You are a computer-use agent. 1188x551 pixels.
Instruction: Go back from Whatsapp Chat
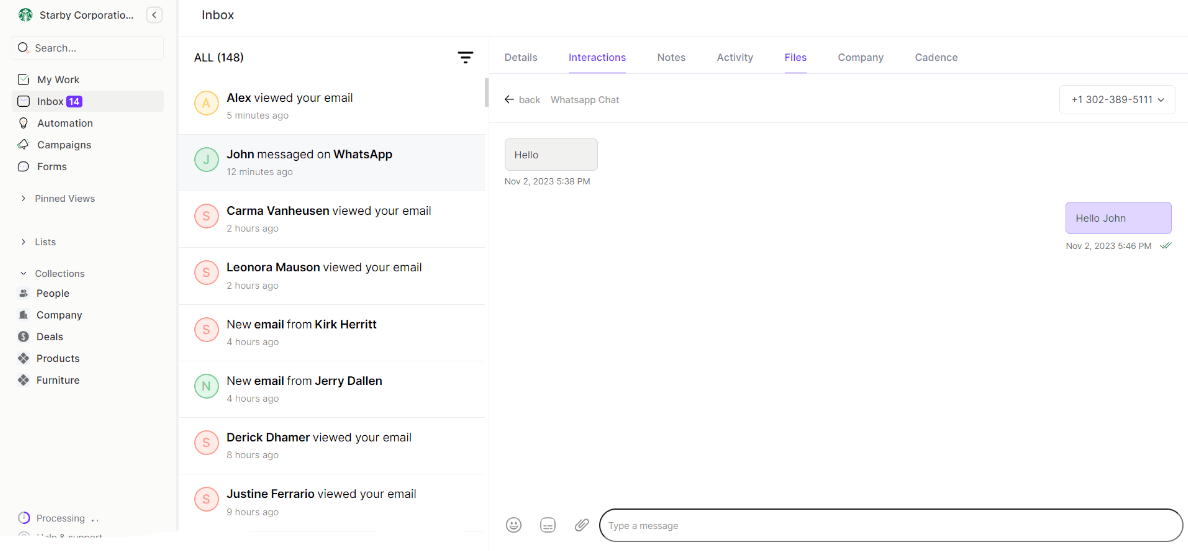522,100
